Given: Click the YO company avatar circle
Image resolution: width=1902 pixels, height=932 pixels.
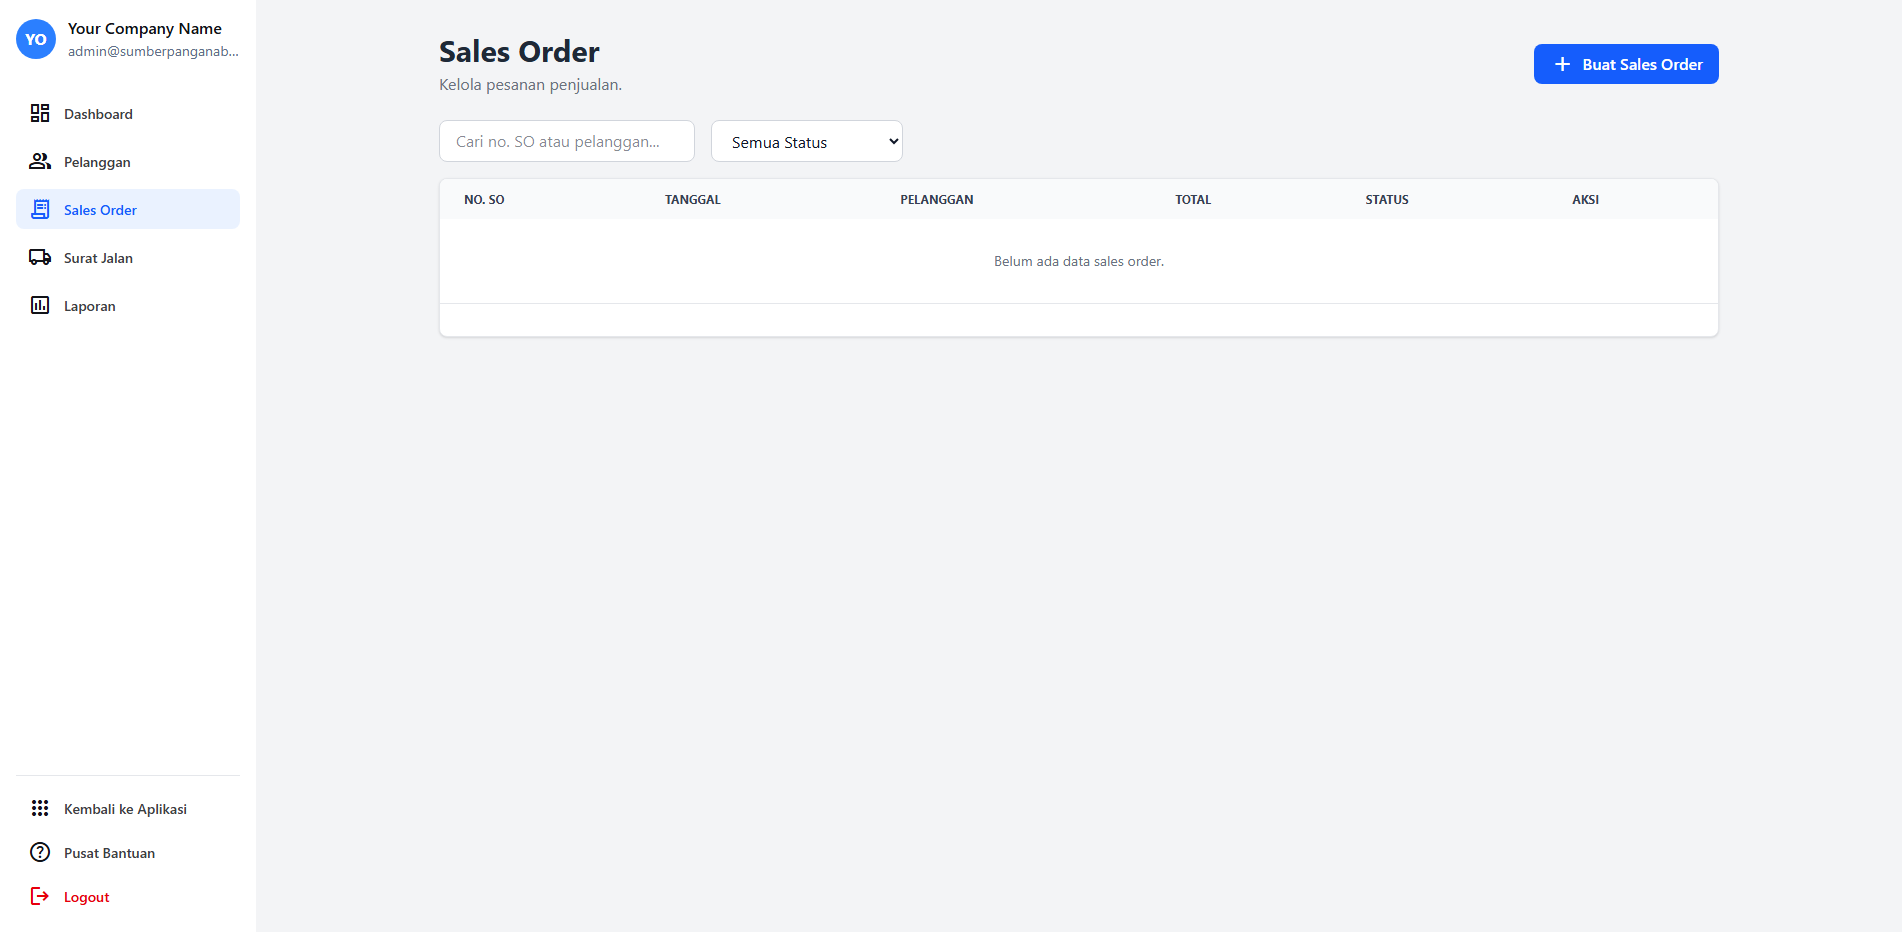Looking at the screenshot, I should [x=35, y=39].
